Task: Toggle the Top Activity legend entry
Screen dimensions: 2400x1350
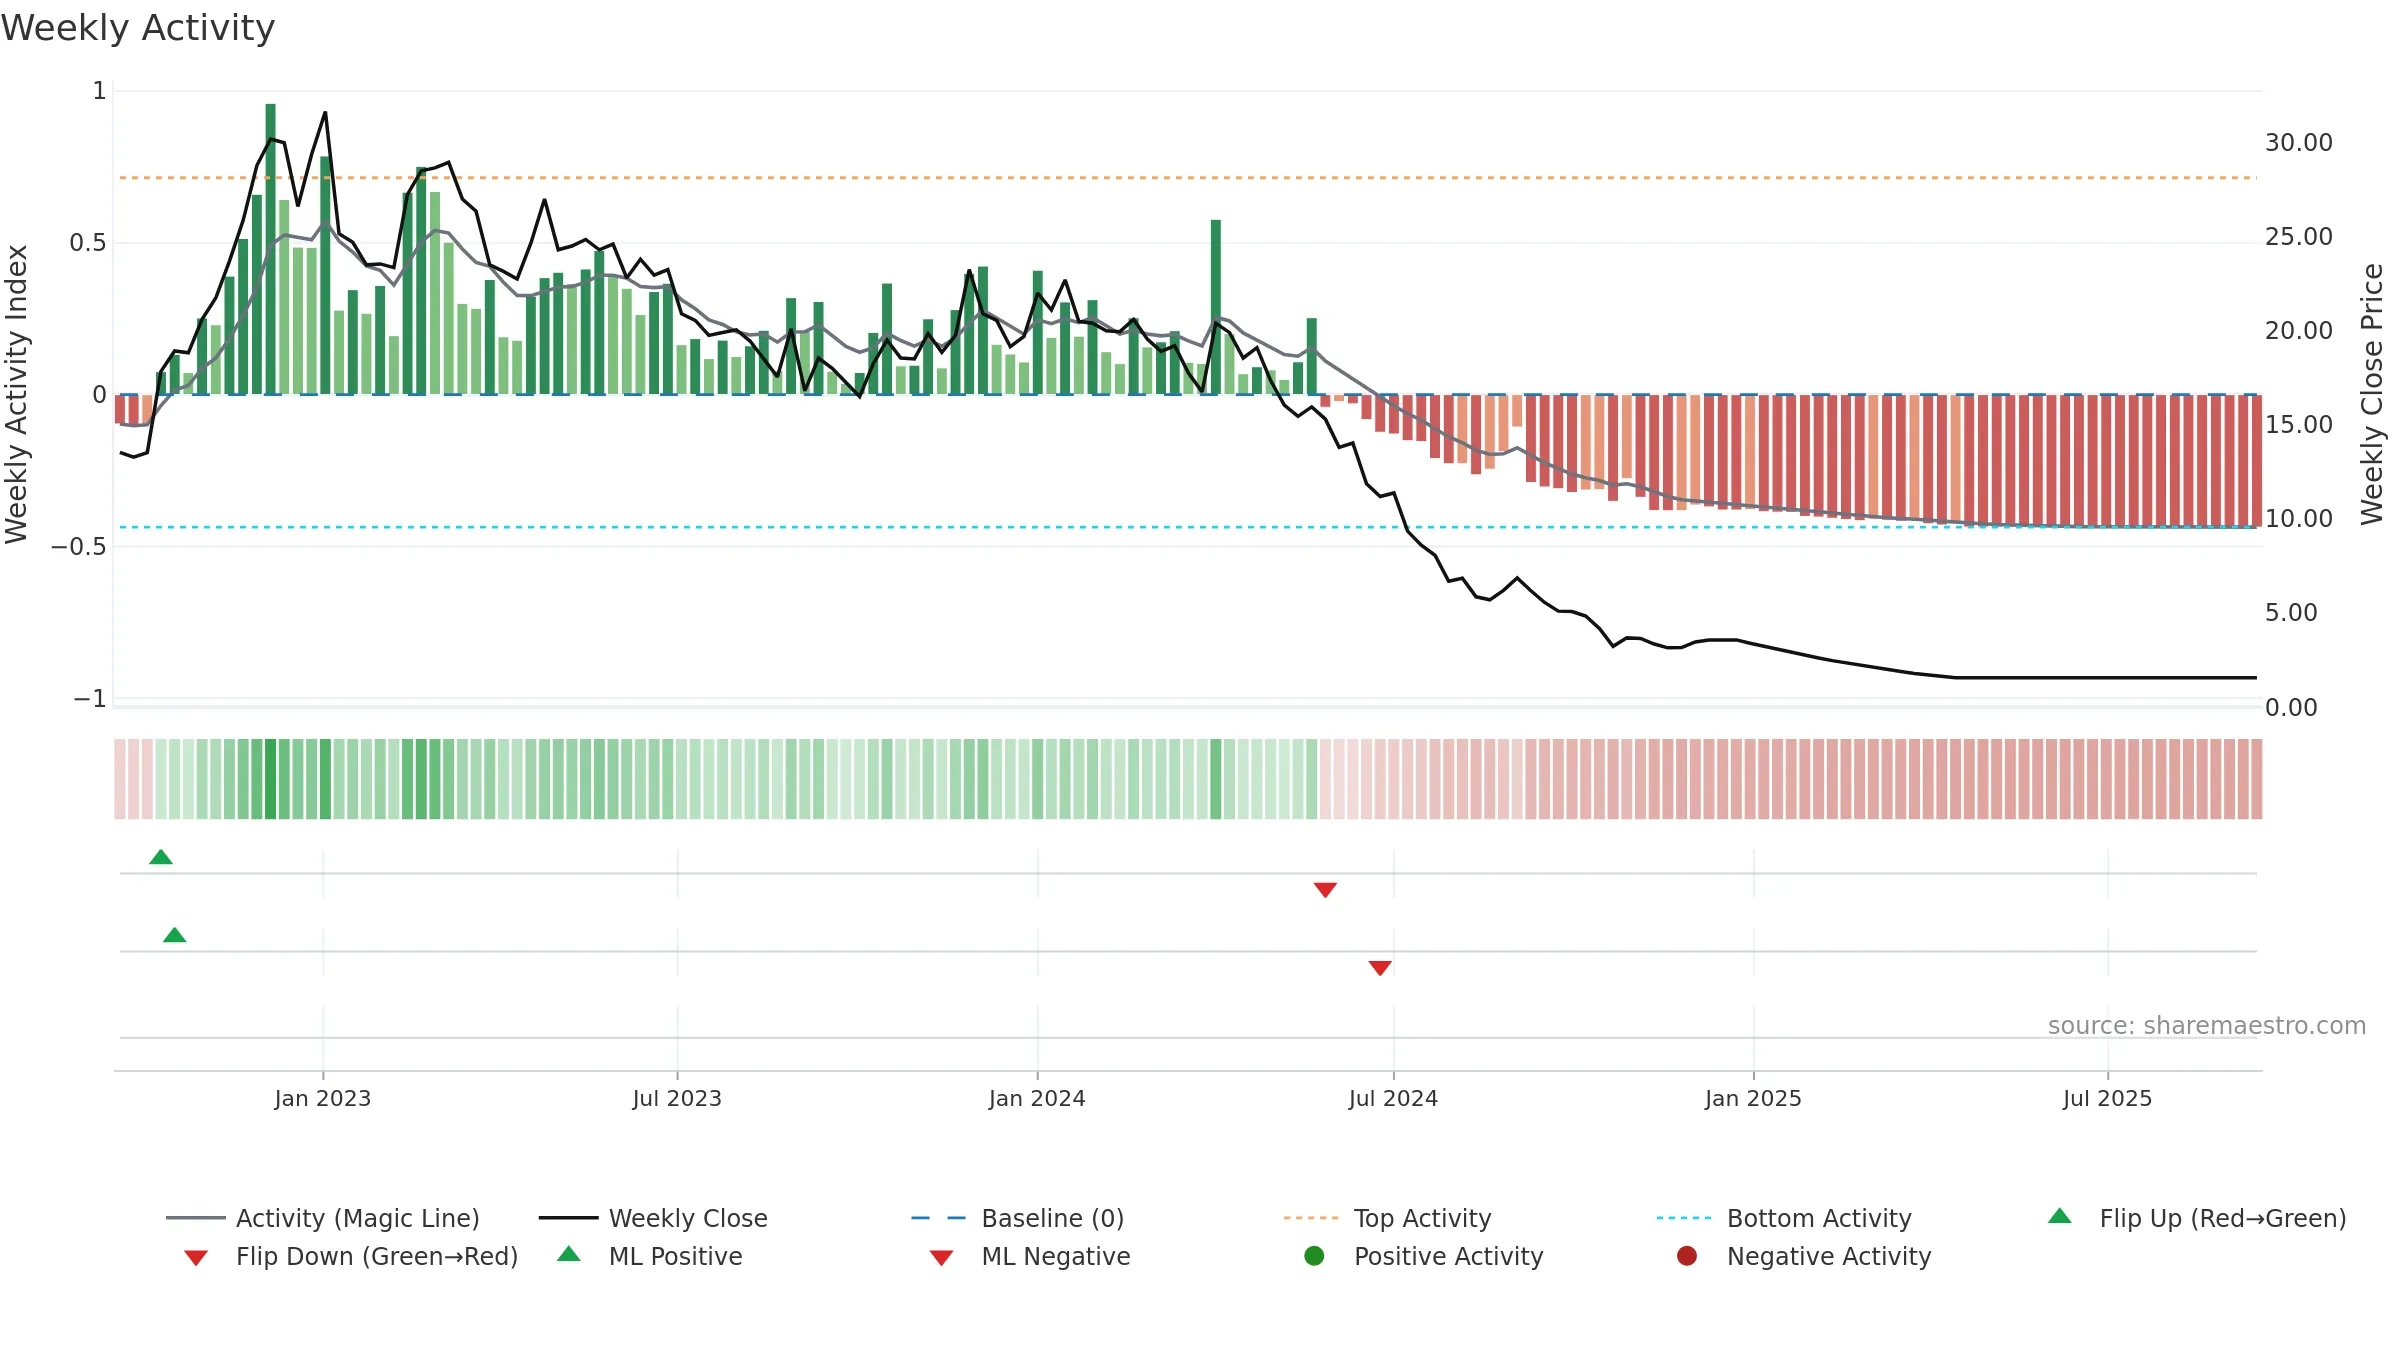Action: point(1387,1218)
